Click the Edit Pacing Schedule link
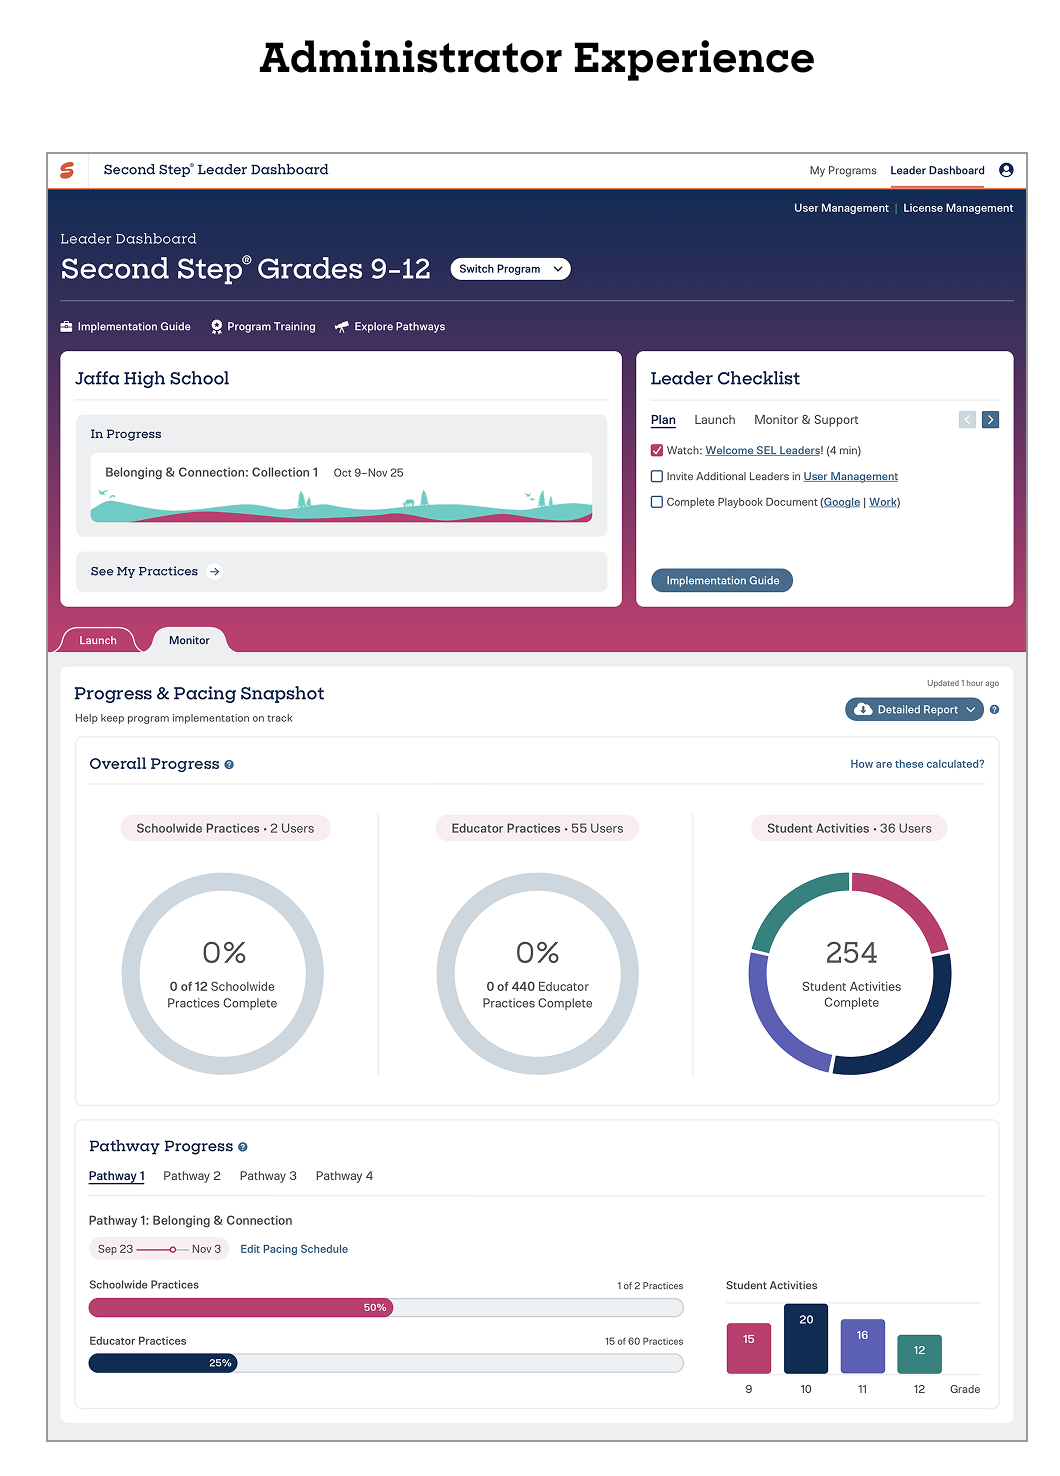 pos(294,1249)
